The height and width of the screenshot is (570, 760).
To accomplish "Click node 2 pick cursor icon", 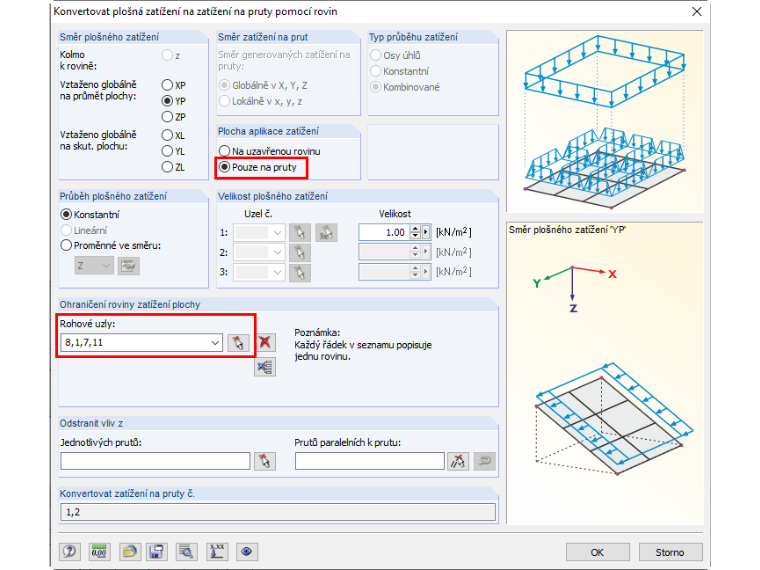I will click(x=300, y=253).
